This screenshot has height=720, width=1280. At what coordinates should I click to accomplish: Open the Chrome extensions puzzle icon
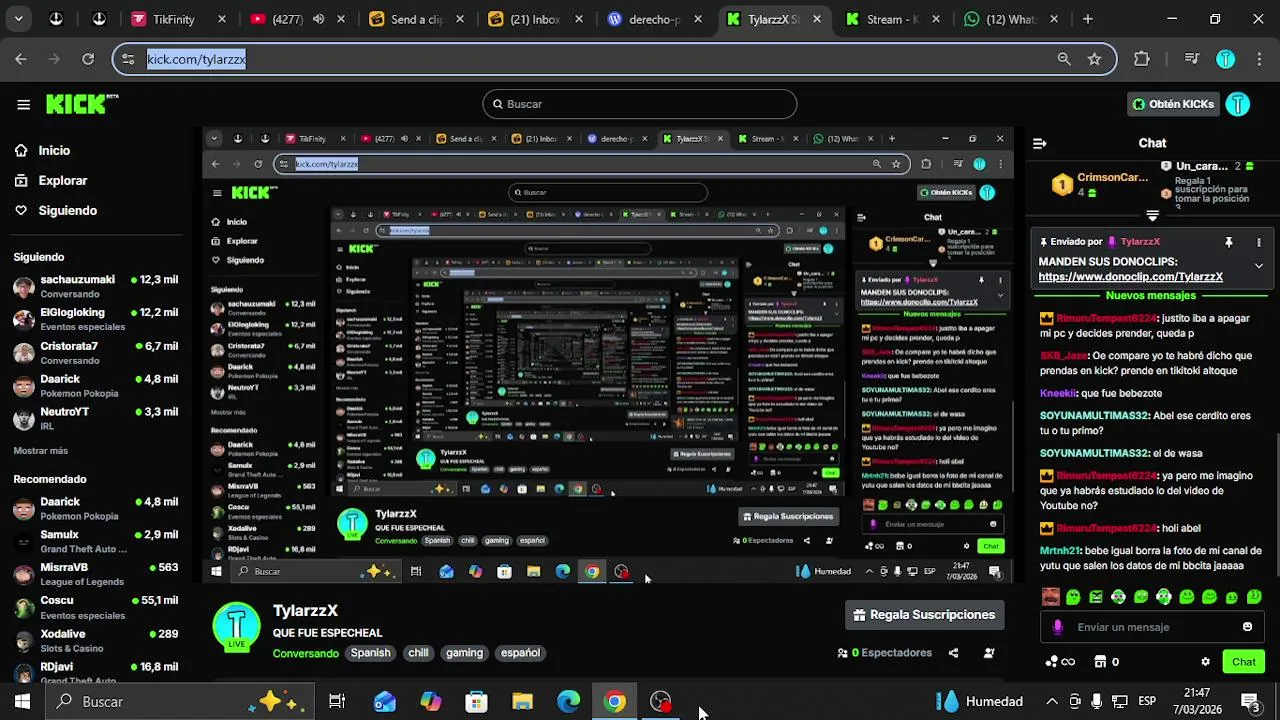coord(1142,59)
